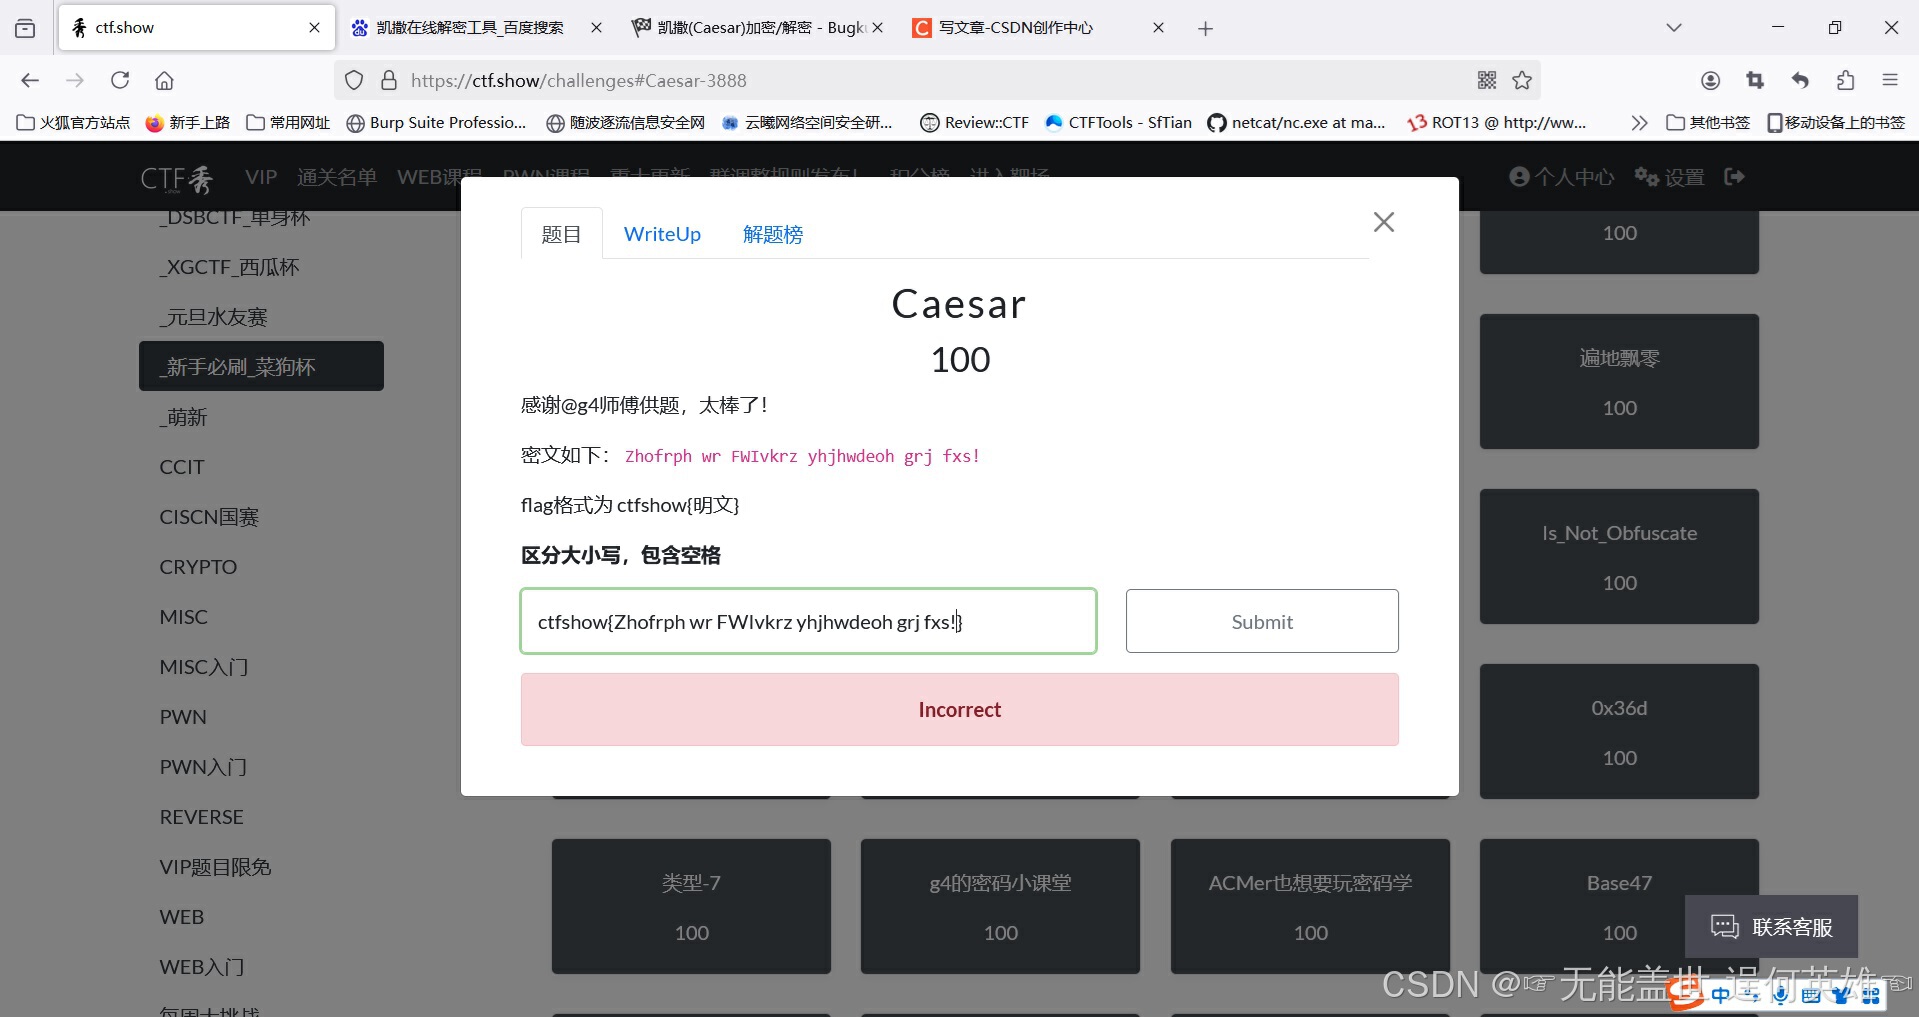Click the flag input field
The image size is (1919, 1017).
tap(808, 621)
